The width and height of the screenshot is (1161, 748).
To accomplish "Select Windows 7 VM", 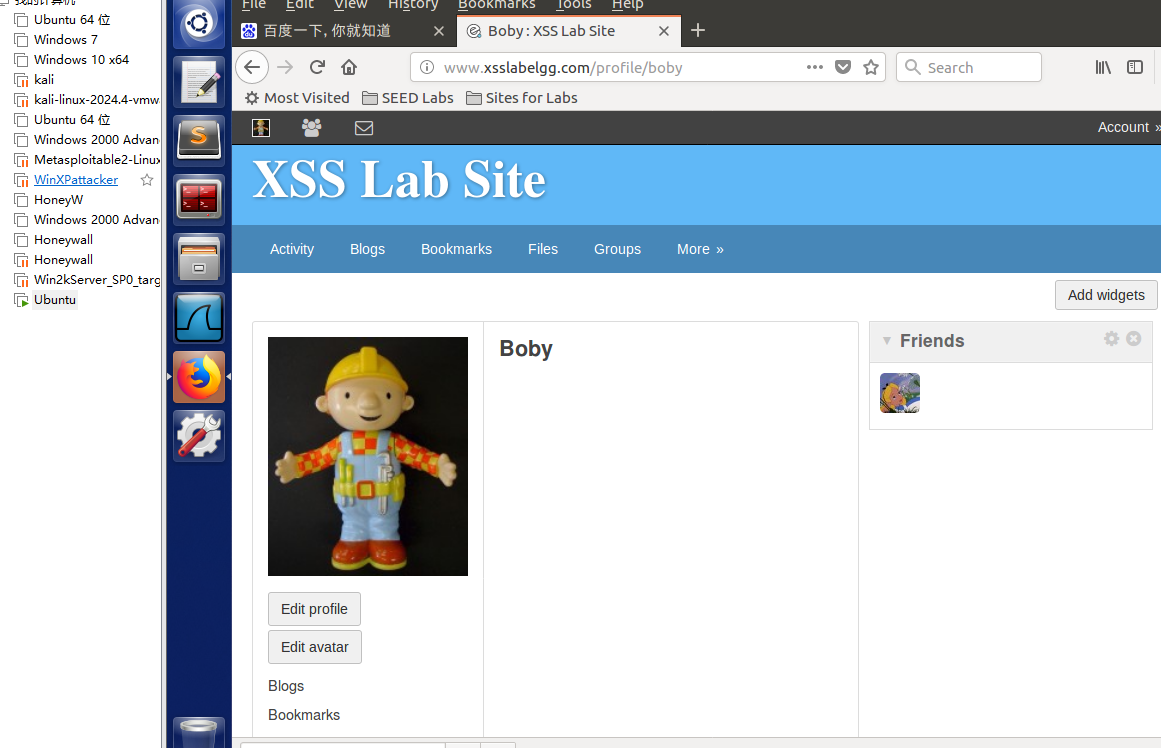I will click(66, 39).
